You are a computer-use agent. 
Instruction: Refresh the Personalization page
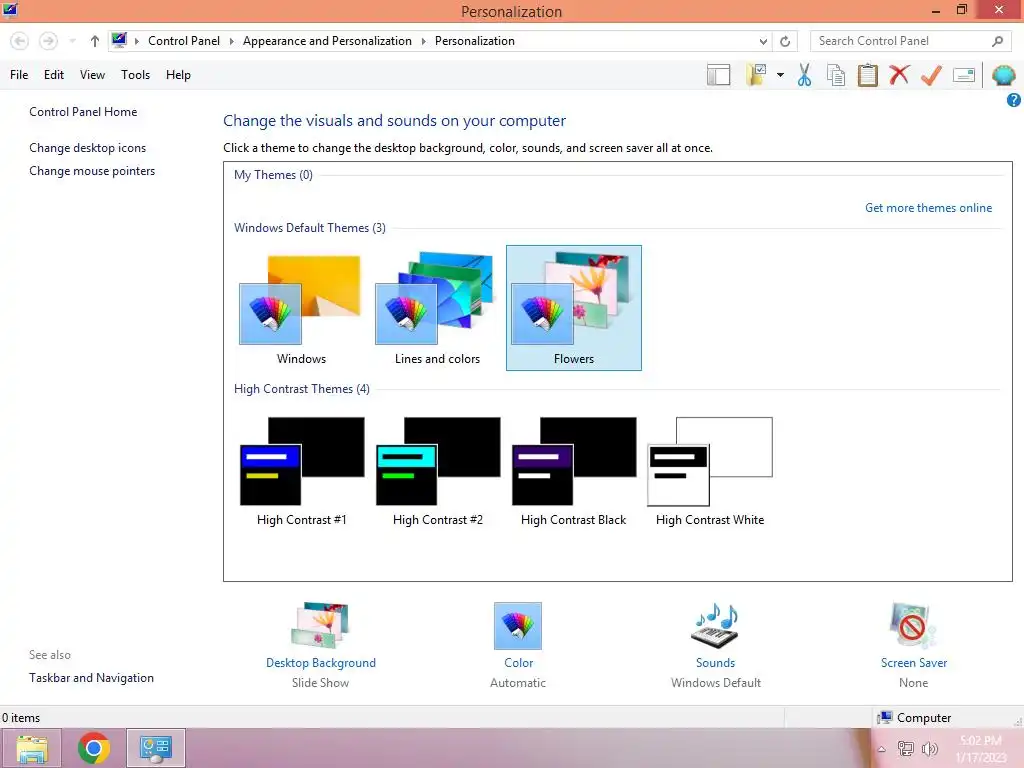click(785, 41)
